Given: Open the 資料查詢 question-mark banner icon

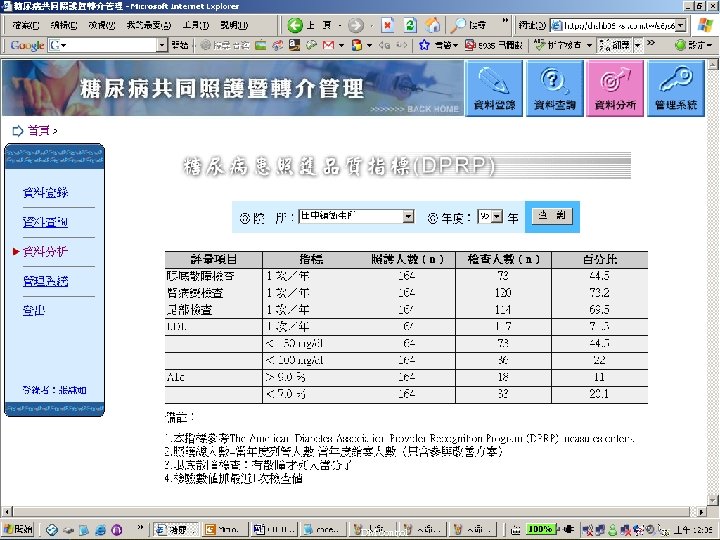Looking at the screenshot, I should (555, 88).
